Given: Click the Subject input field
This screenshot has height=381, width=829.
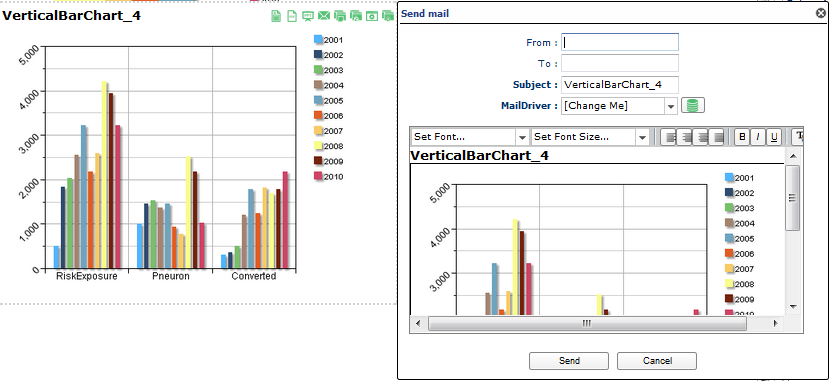Looking at the screenshot, I should click(620, 85).
